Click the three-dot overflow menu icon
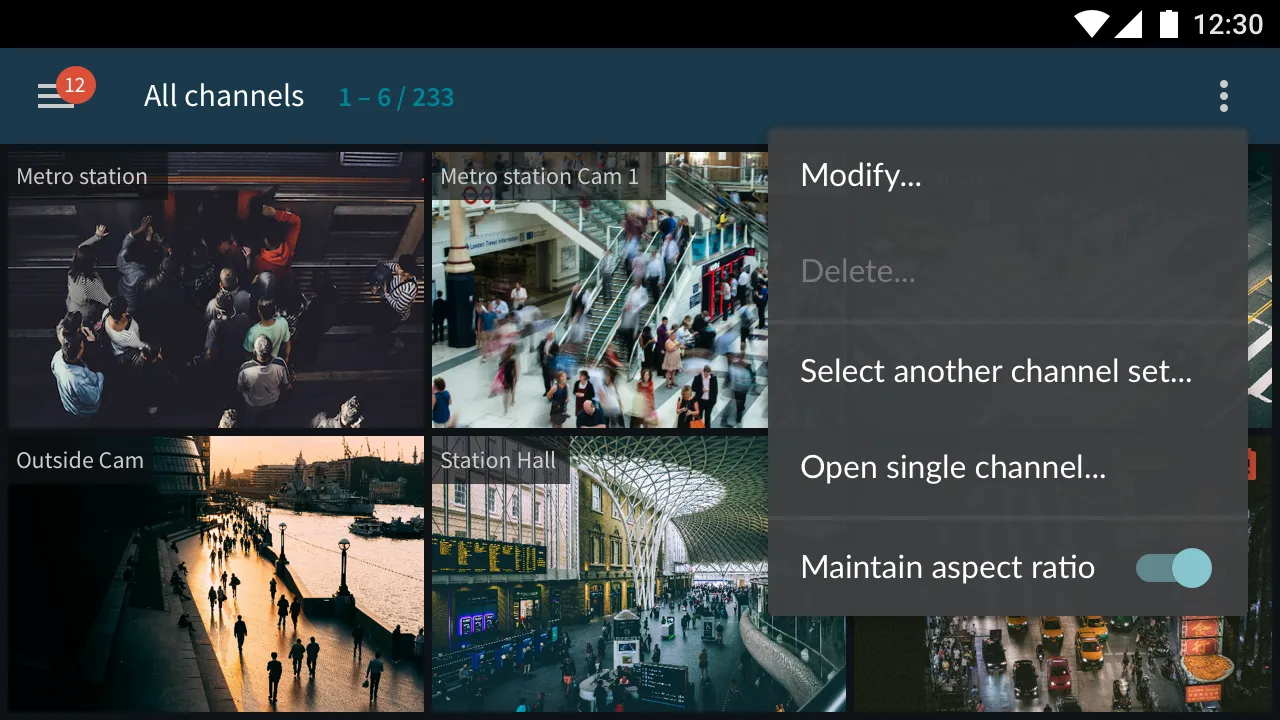Viewport: 1280px width, 720px height. pyautogui.click(x=1223, y=97)
